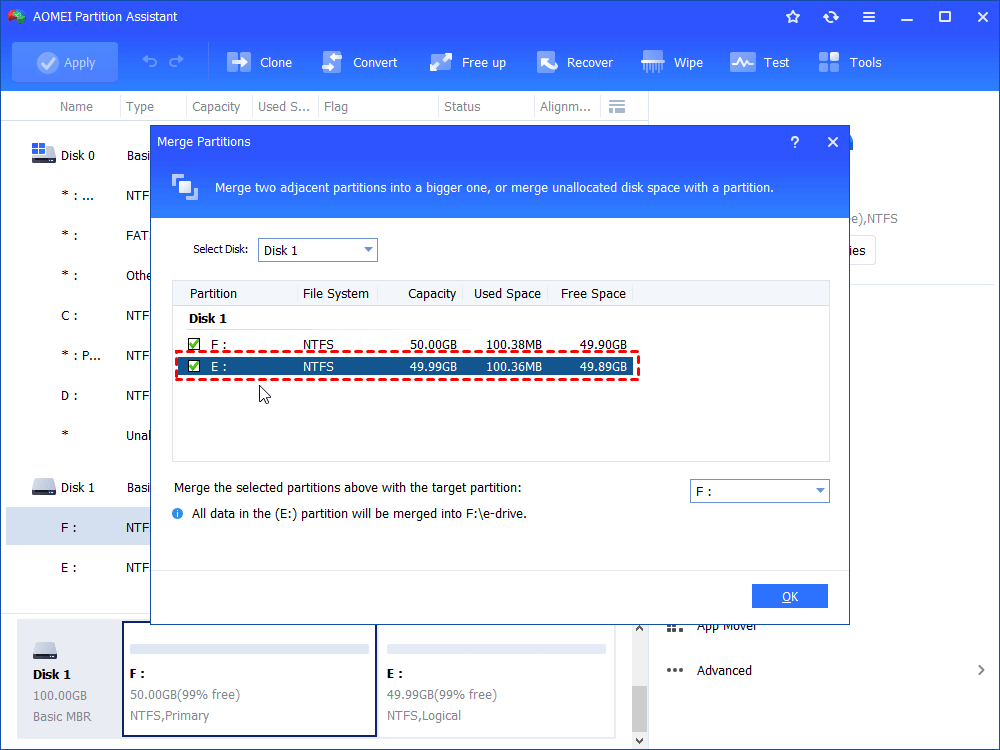Open the Clone tool
The width and height of the screenshot is (1000, 750).
coord(259,62)
